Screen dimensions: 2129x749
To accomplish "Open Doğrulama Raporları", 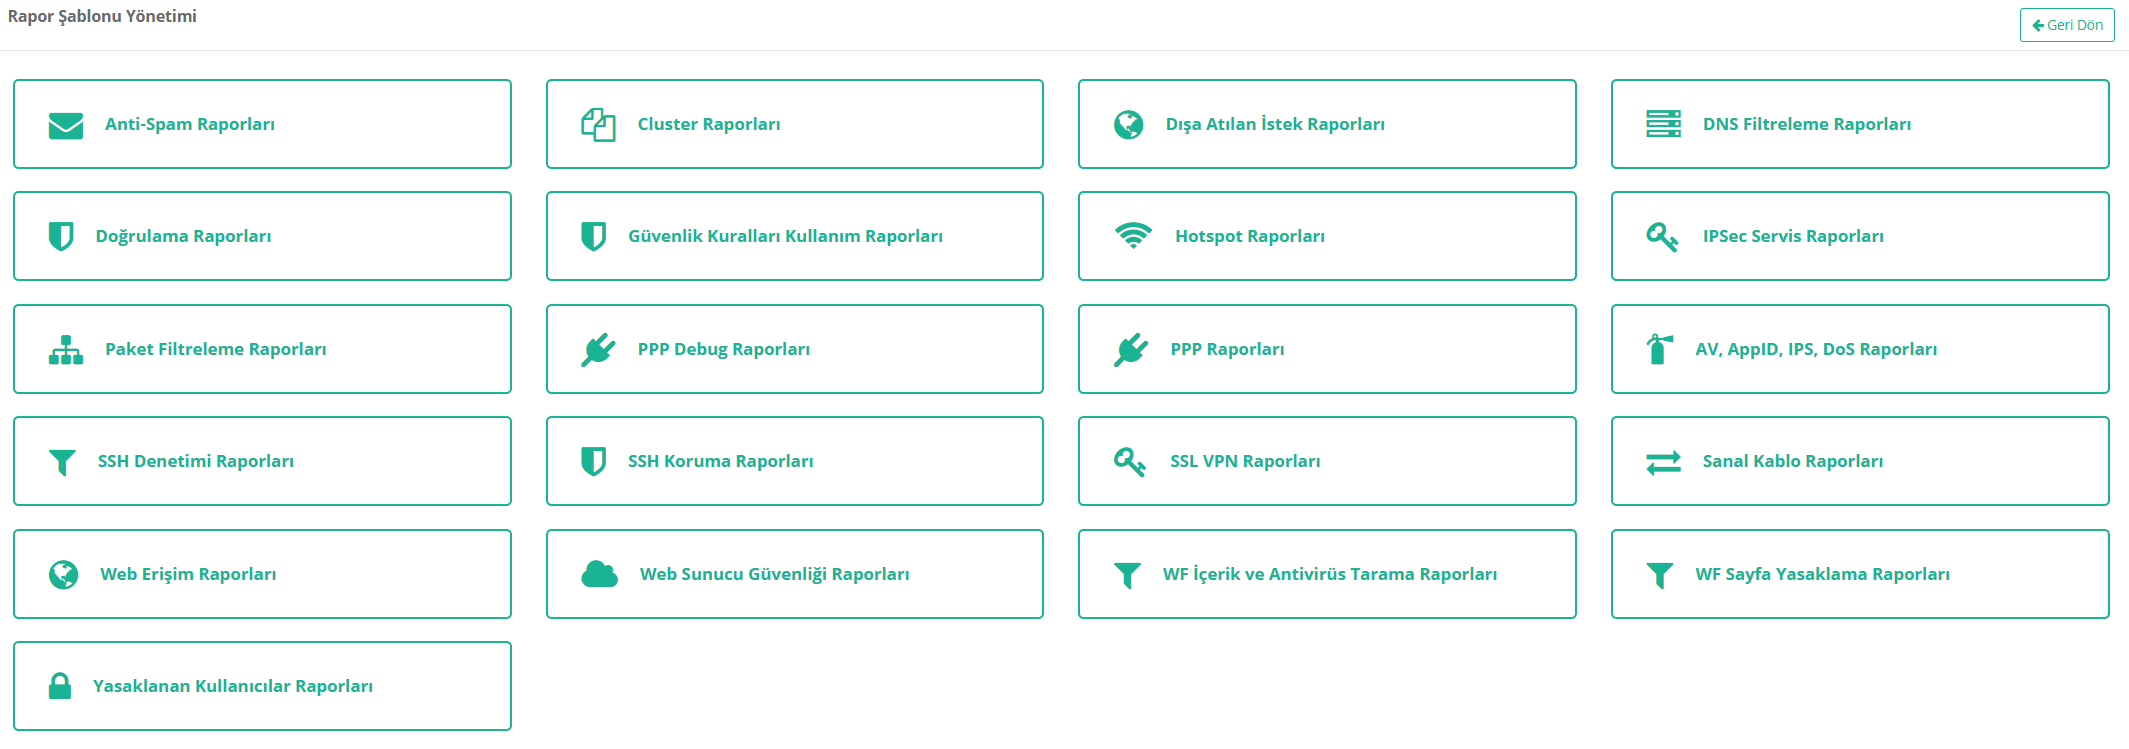I will point(183,237).
